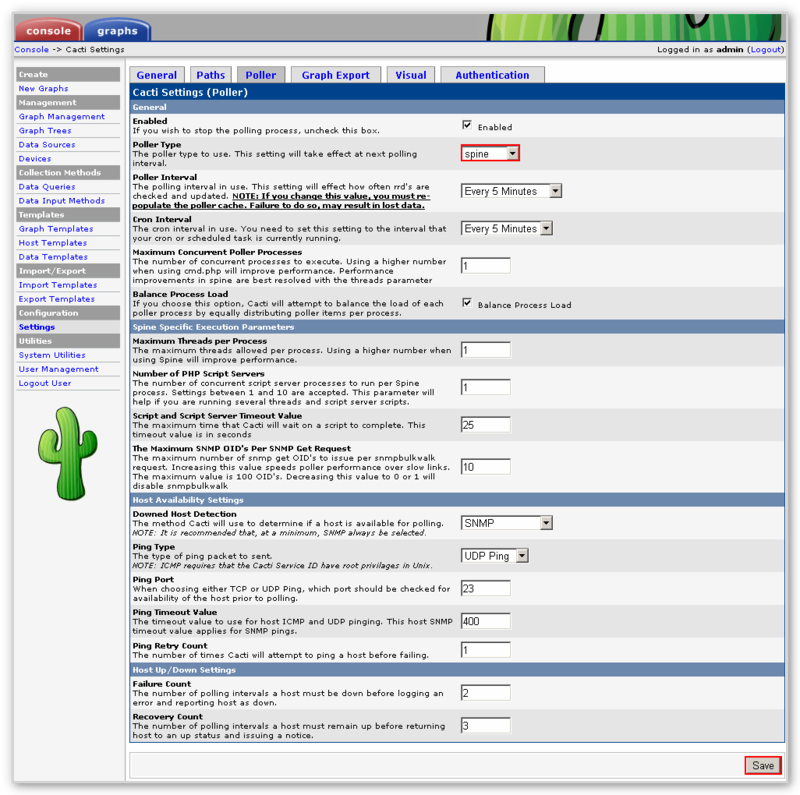Open the Visual settings tab
Screen dimensions: 800x795
411,75
